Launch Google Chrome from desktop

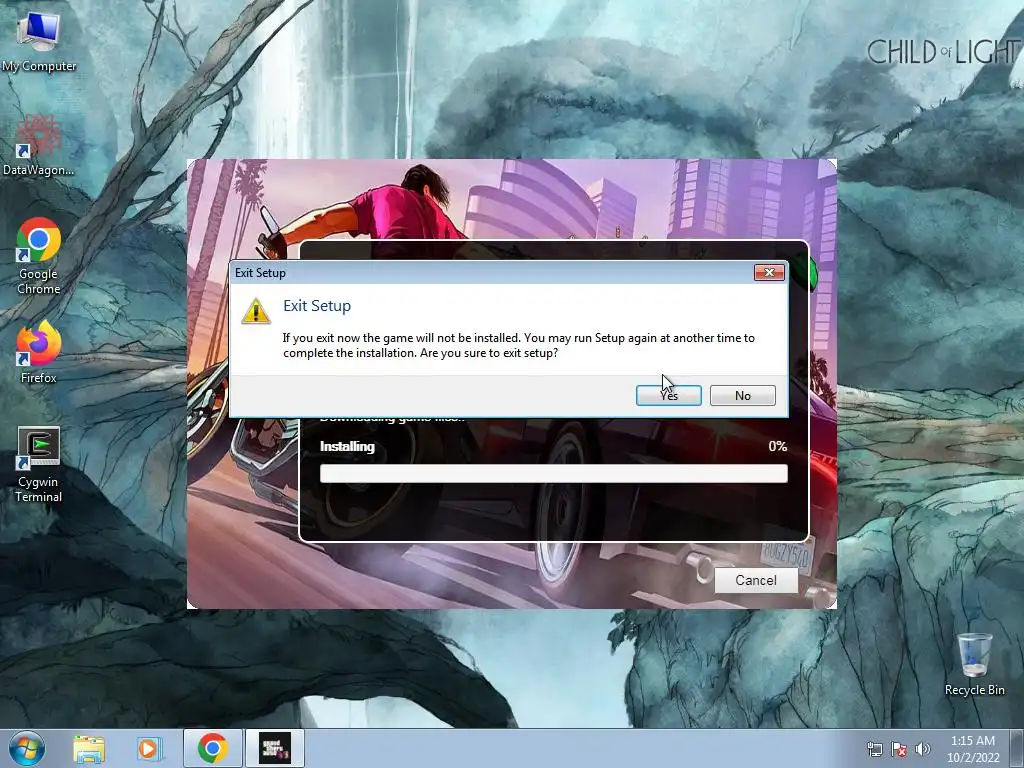39,256
